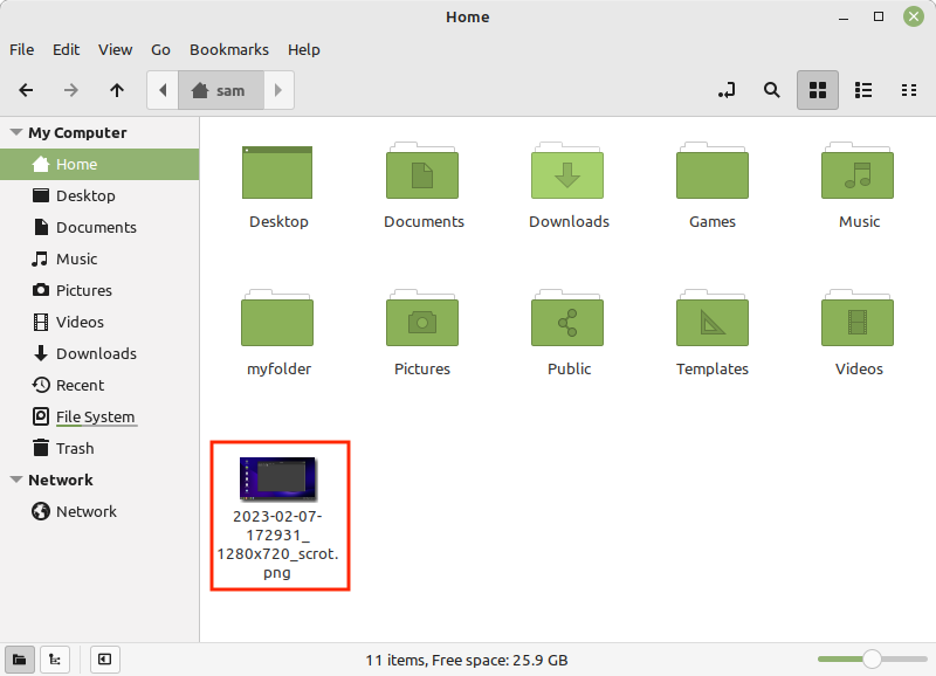This screenshot has height=676, width=936.
Task: Switch to list view
Action: [863, 90]
